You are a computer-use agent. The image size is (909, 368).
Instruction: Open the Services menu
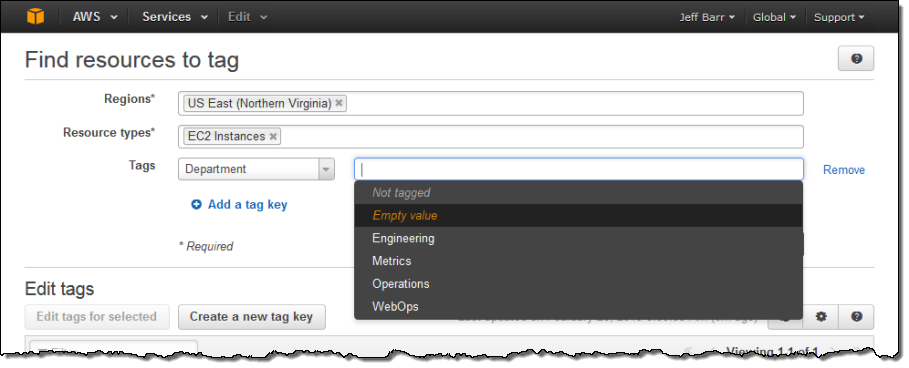tap(175, 17)
